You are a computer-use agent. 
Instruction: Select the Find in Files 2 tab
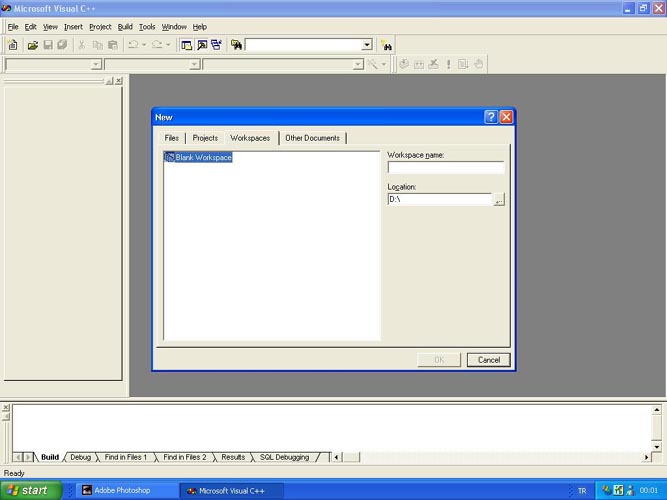tap(185, 457)
